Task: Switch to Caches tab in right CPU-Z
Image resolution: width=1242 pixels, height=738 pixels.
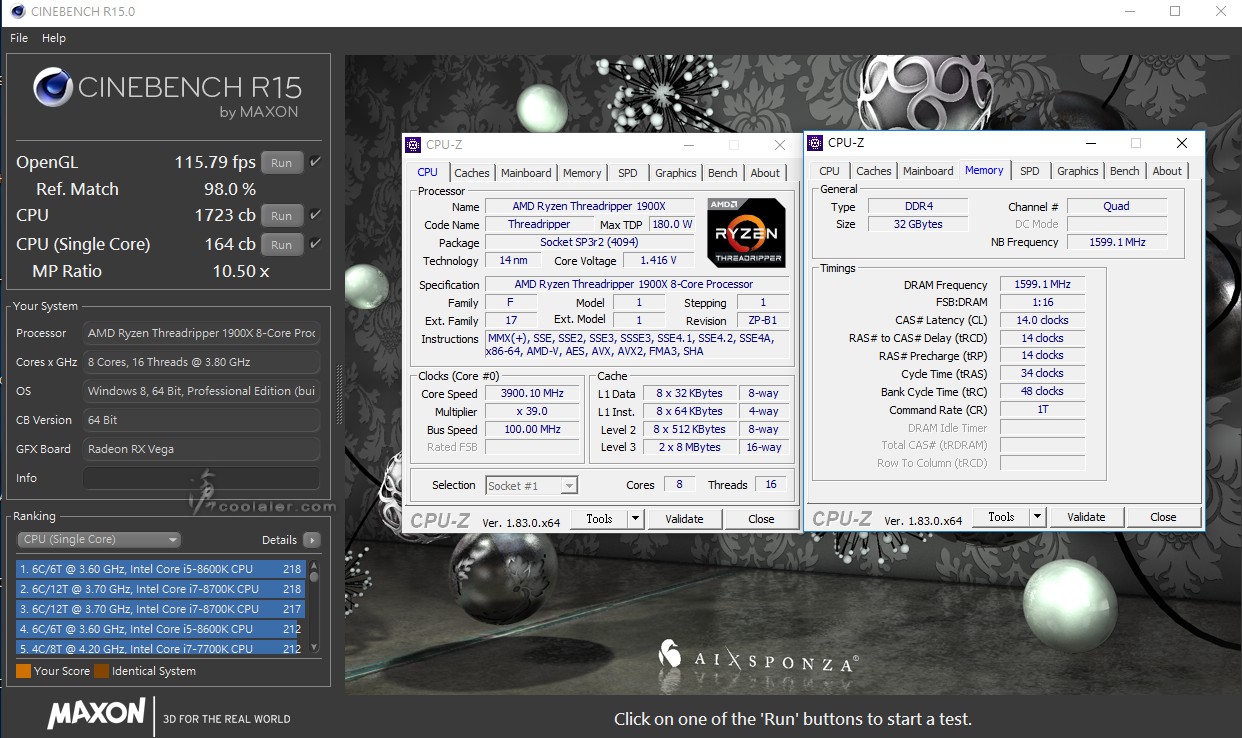Action: tap(874, 171)
